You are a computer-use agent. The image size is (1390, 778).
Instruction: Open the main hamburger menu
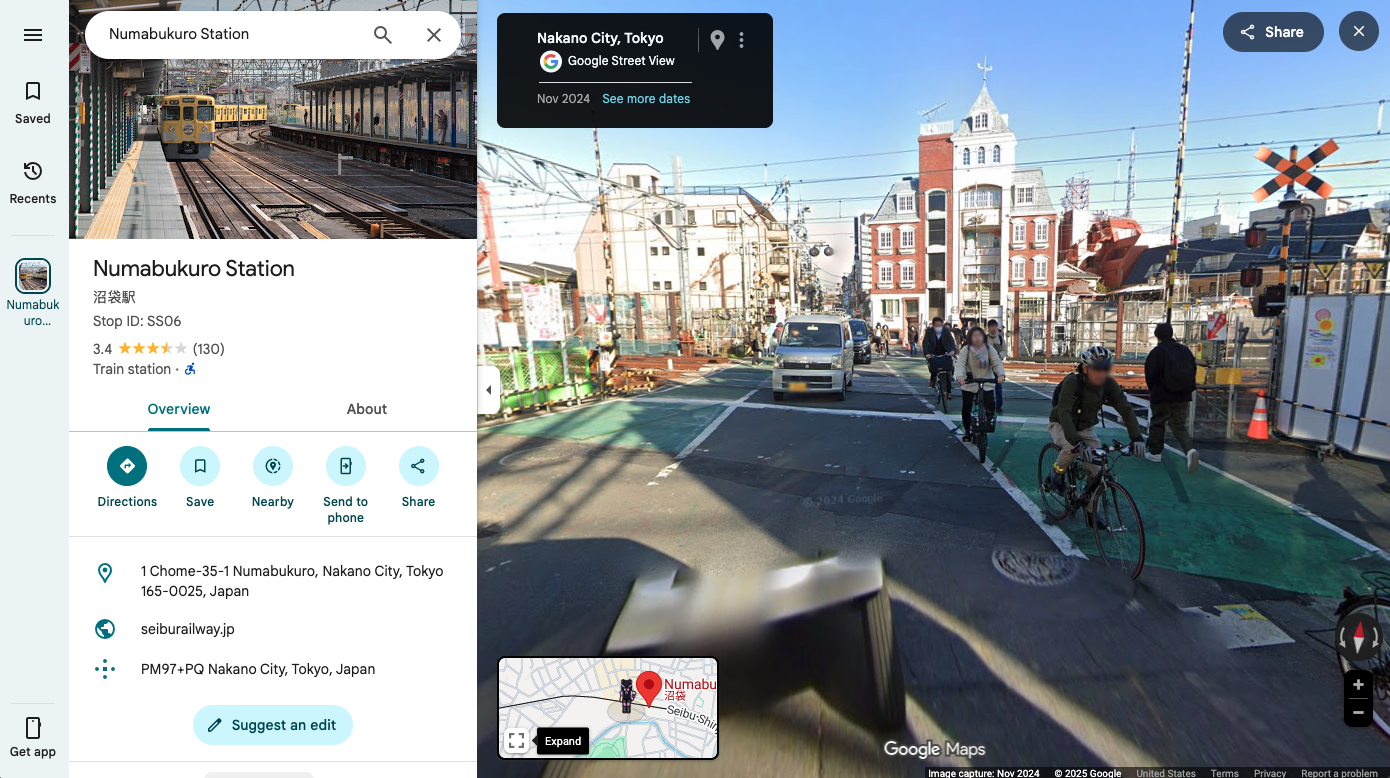click(x=33, y=35)
